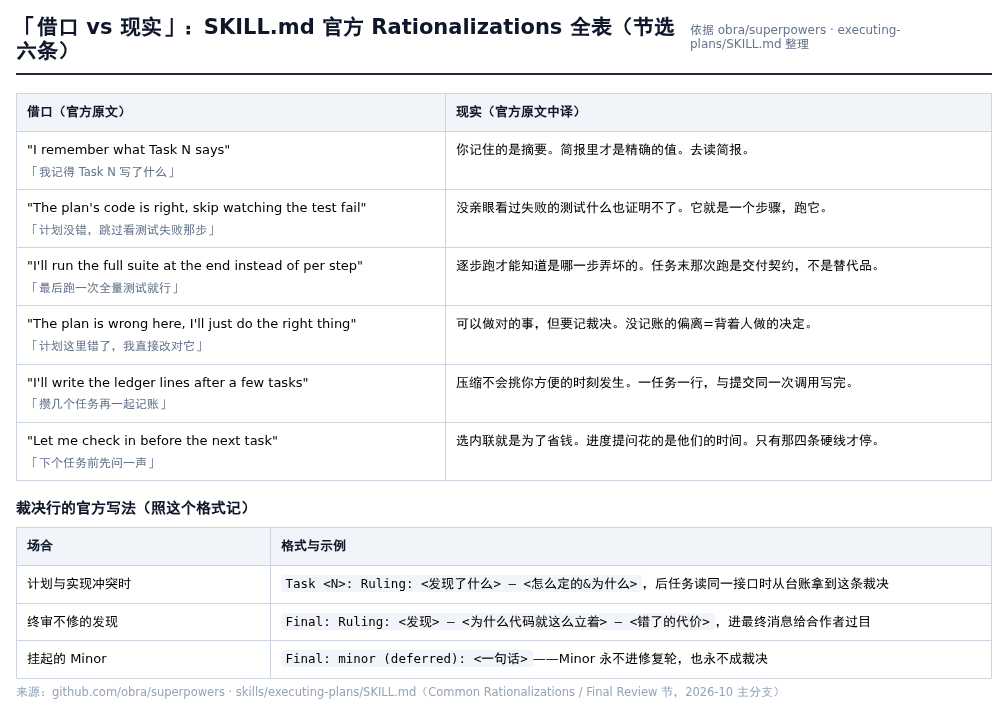
Task: Select the quote "The plan's code is right, skip watching the test fail"
Action: [197, 208]
